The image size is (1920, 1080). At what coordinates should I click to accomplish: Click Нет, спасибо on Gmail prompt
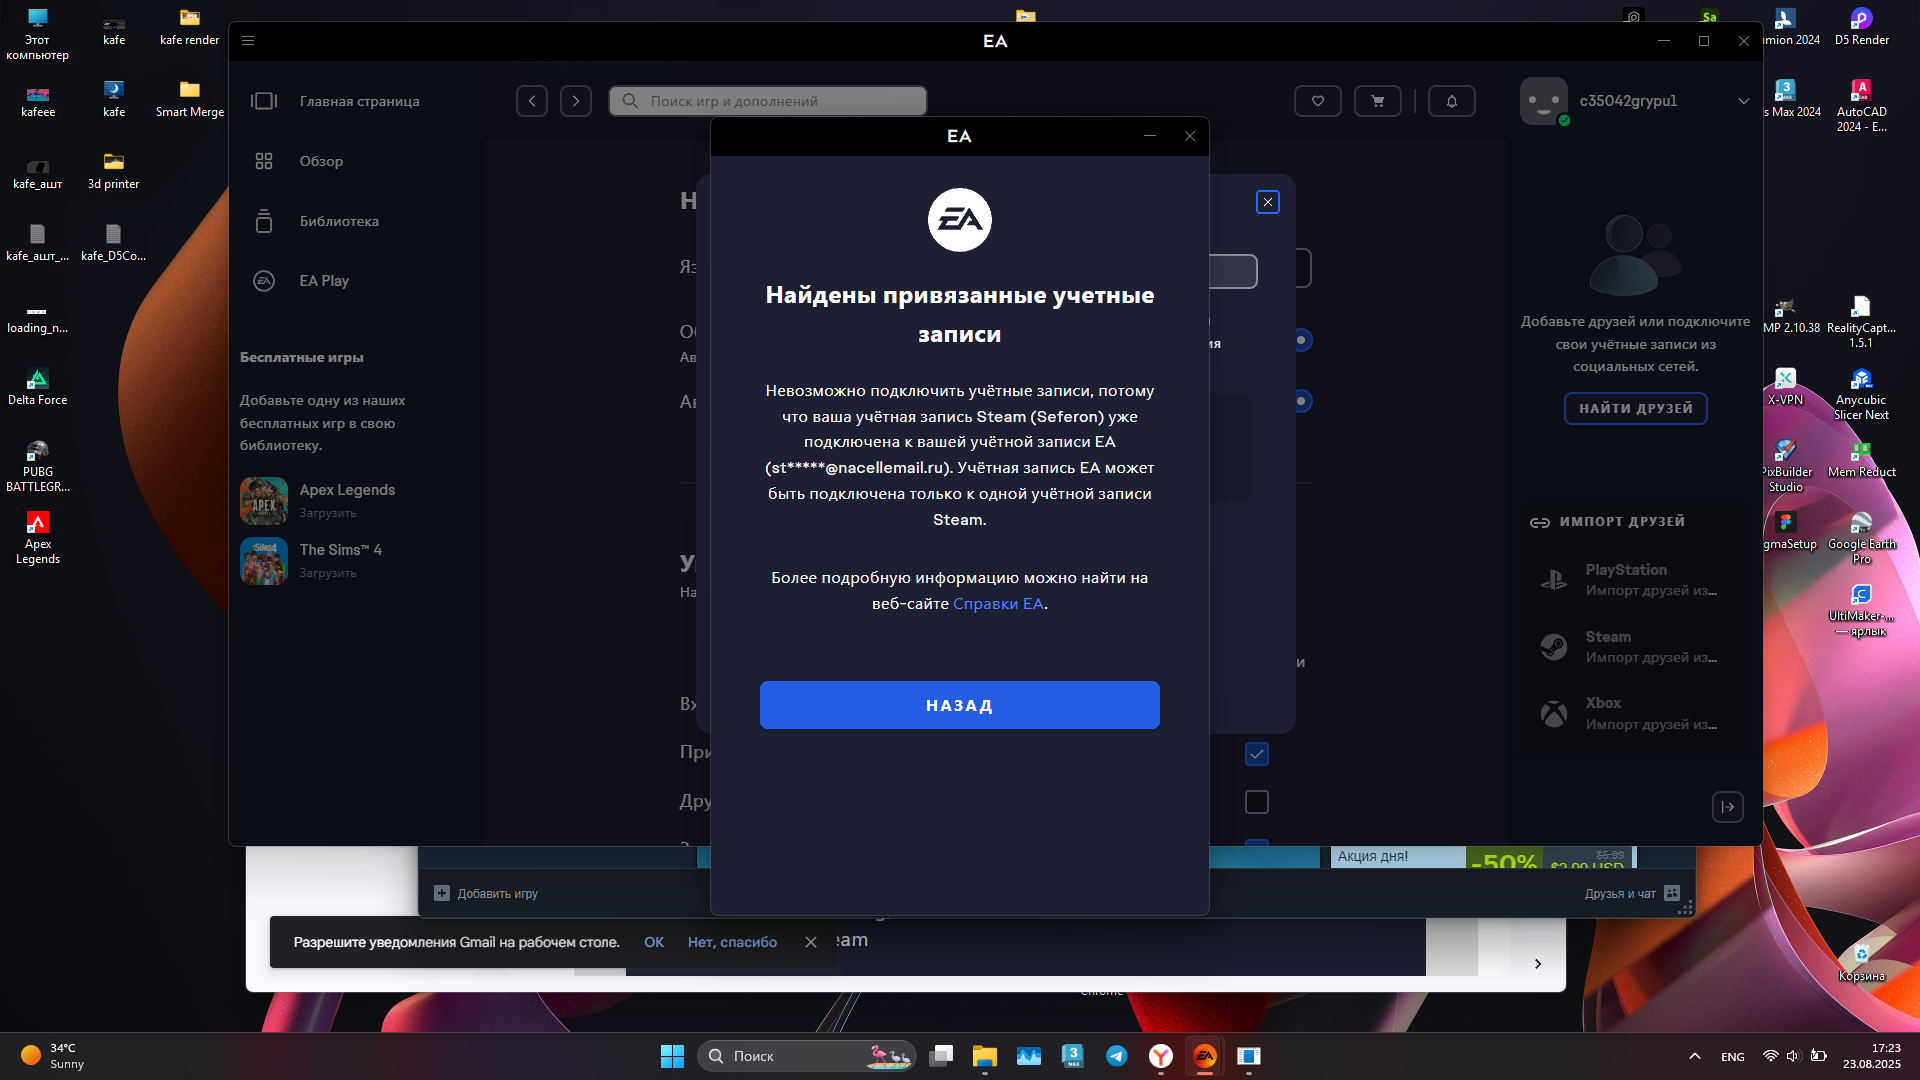click(732, 942)
